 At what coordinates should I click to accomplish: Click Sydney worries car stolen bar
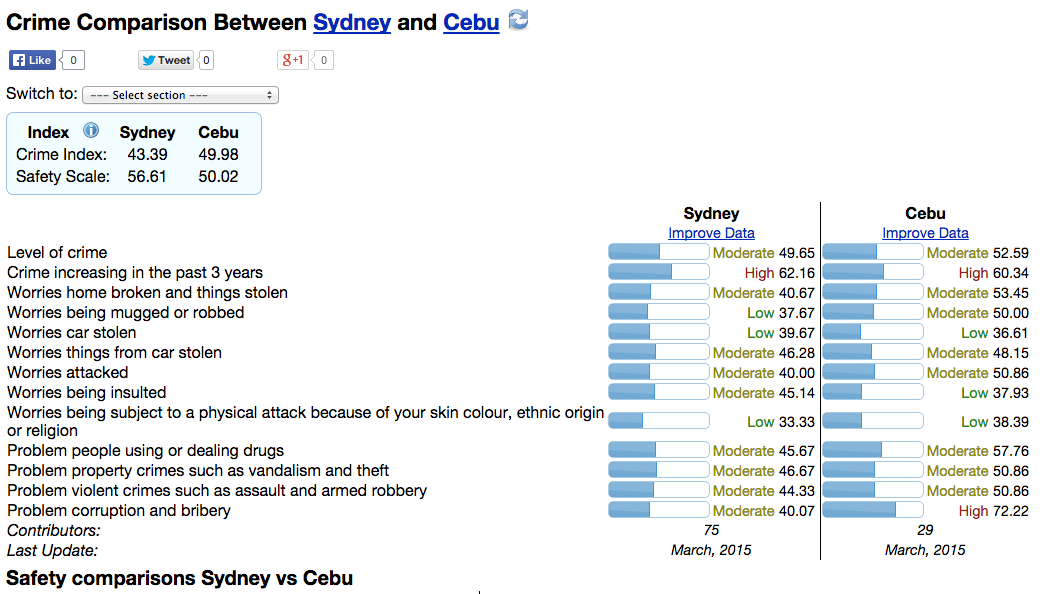pyautogui.click(x=659, y=332)
